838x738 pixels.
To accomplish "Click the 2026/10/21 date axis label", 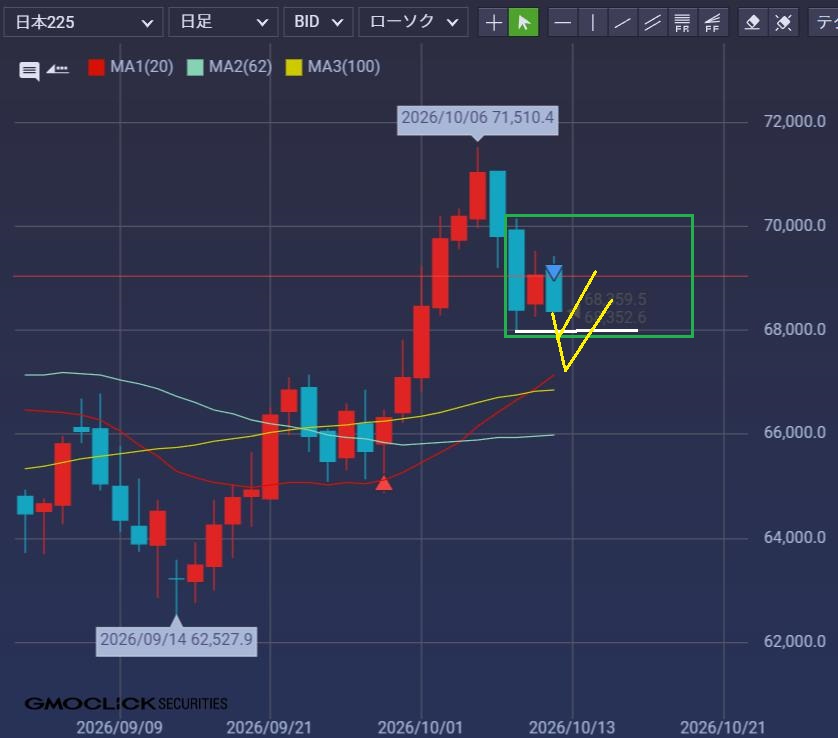I will (x=723, y=727).
